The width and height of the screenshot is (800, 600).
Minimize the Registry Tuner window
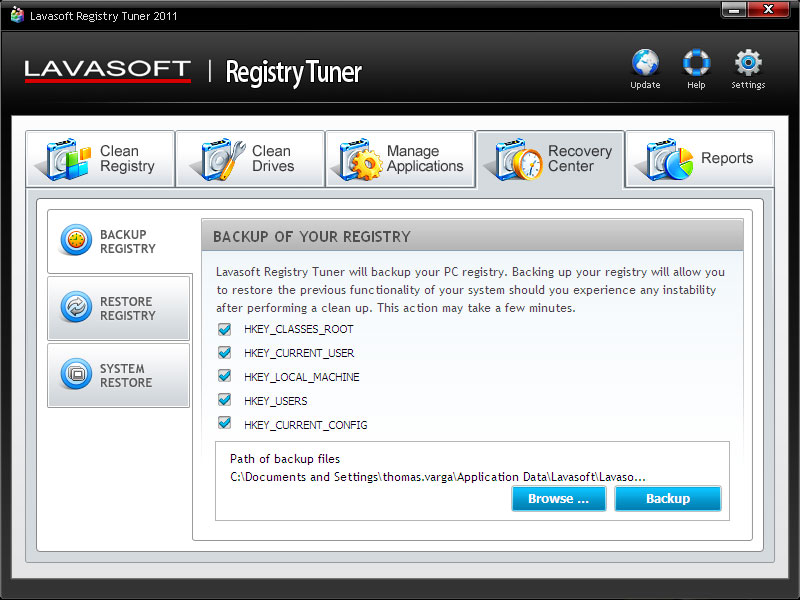734,10
